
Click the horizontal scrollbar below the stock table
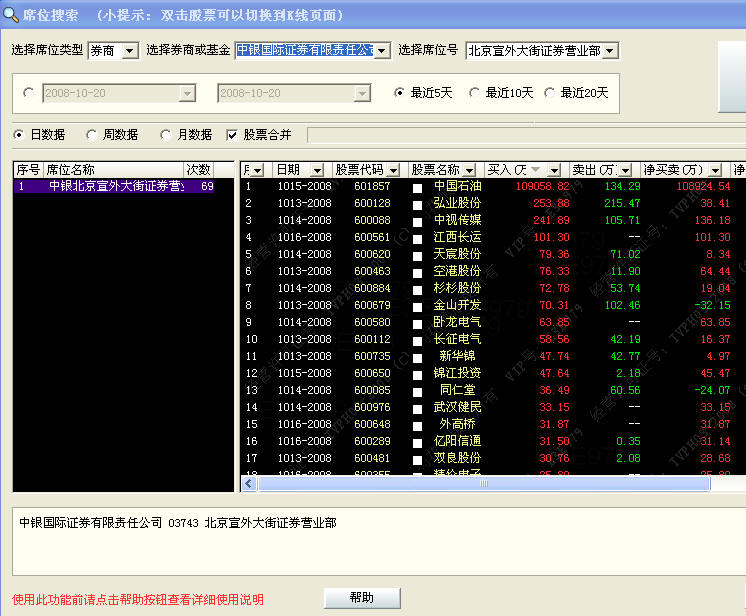[x=480, y=483]
